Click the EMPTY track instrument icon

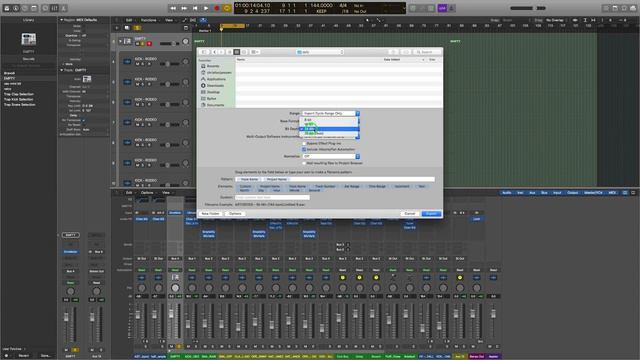tap(127, 41)
